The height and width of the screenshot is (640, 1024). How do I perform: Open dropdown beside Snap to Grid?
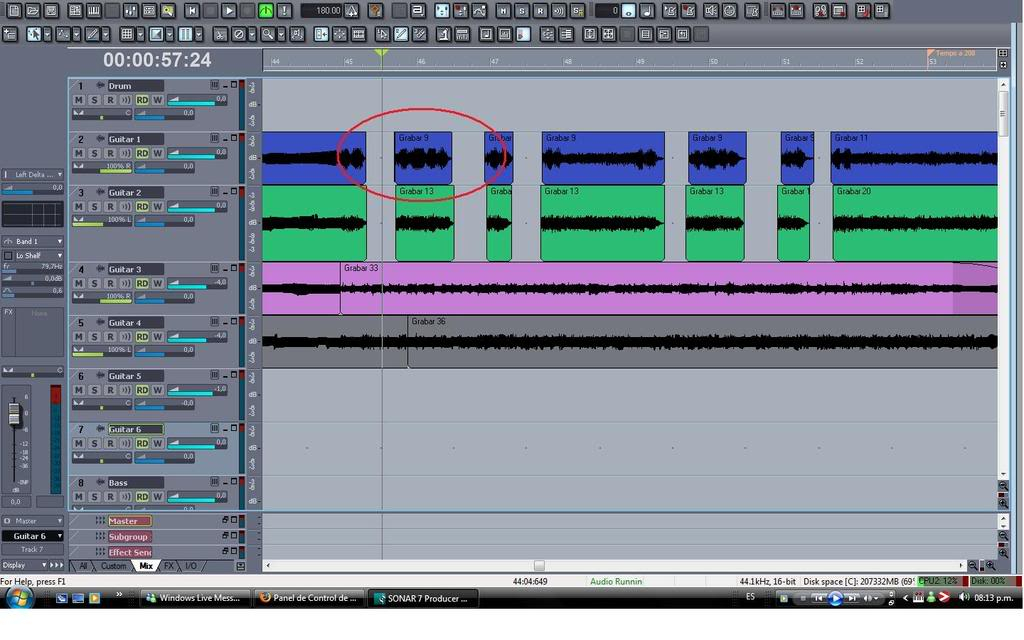(x=140, y=34)
